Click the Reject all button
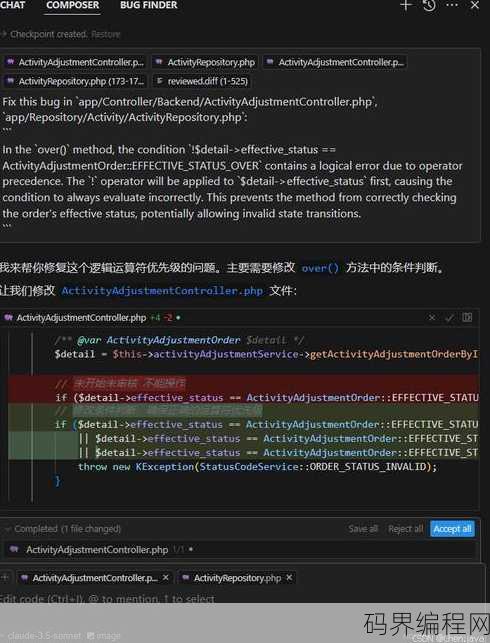 pos(405,529)
